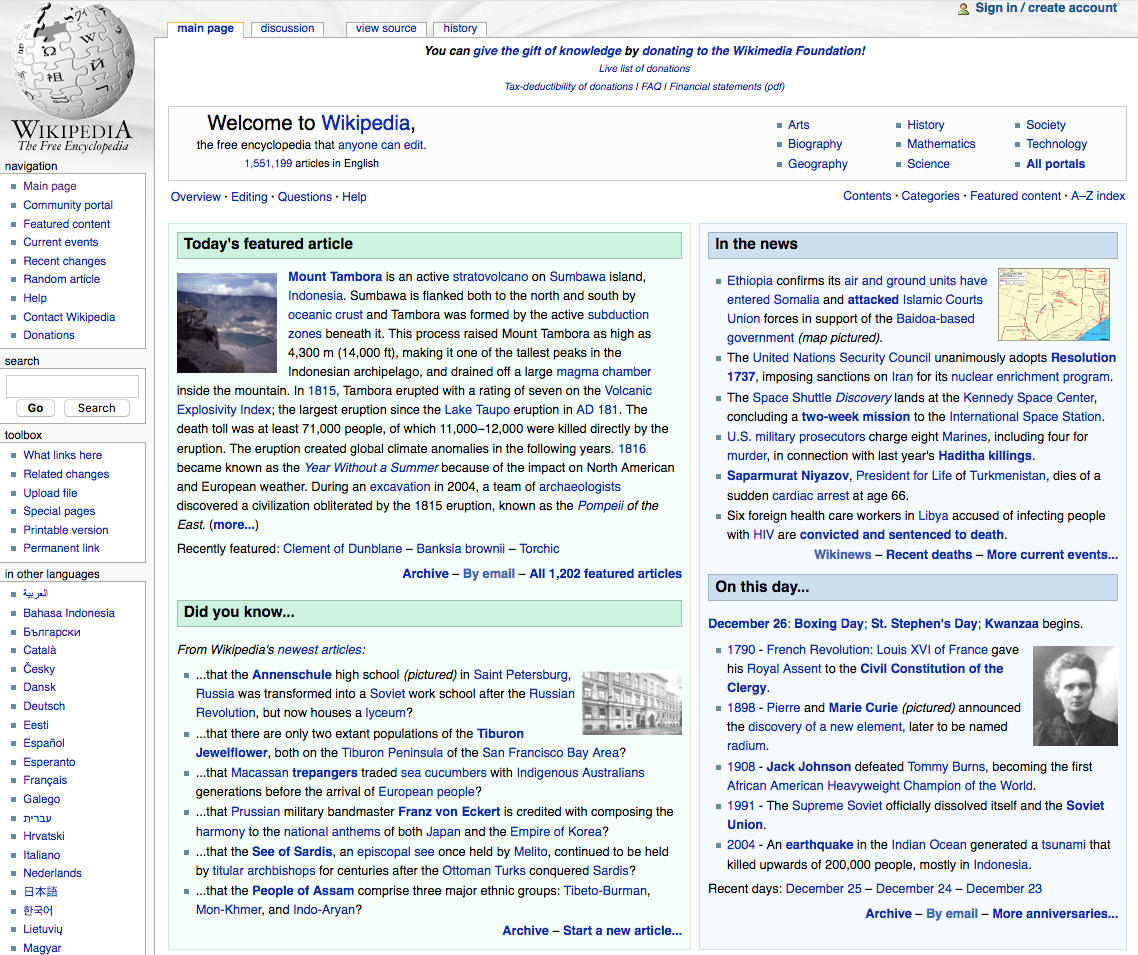Open the Somalia map thumbnail
The image size is (1138, 955).
click(1054, 304)
